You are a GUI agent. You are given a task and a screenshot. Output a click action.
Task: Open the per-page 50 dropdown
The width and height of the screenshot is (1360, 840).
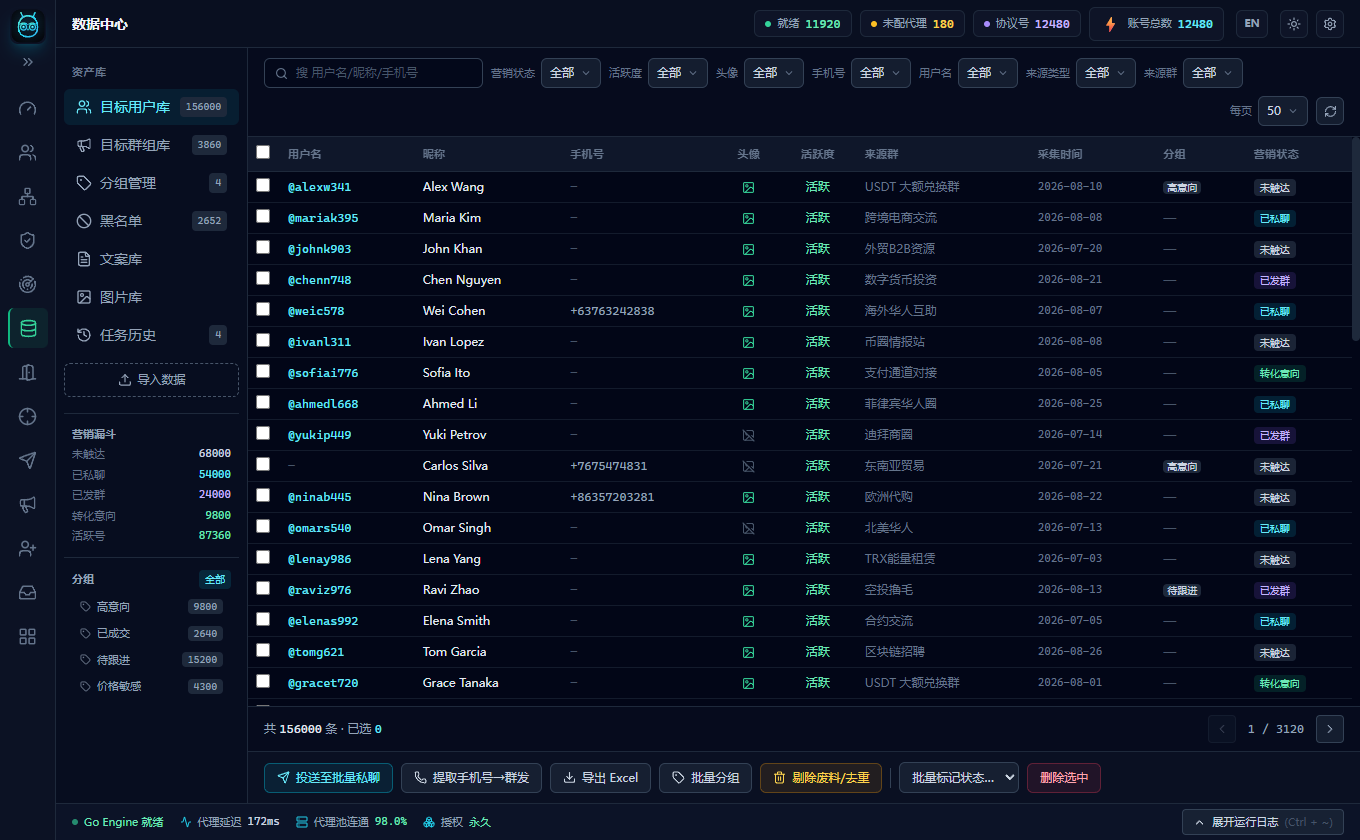(1283, 111)
